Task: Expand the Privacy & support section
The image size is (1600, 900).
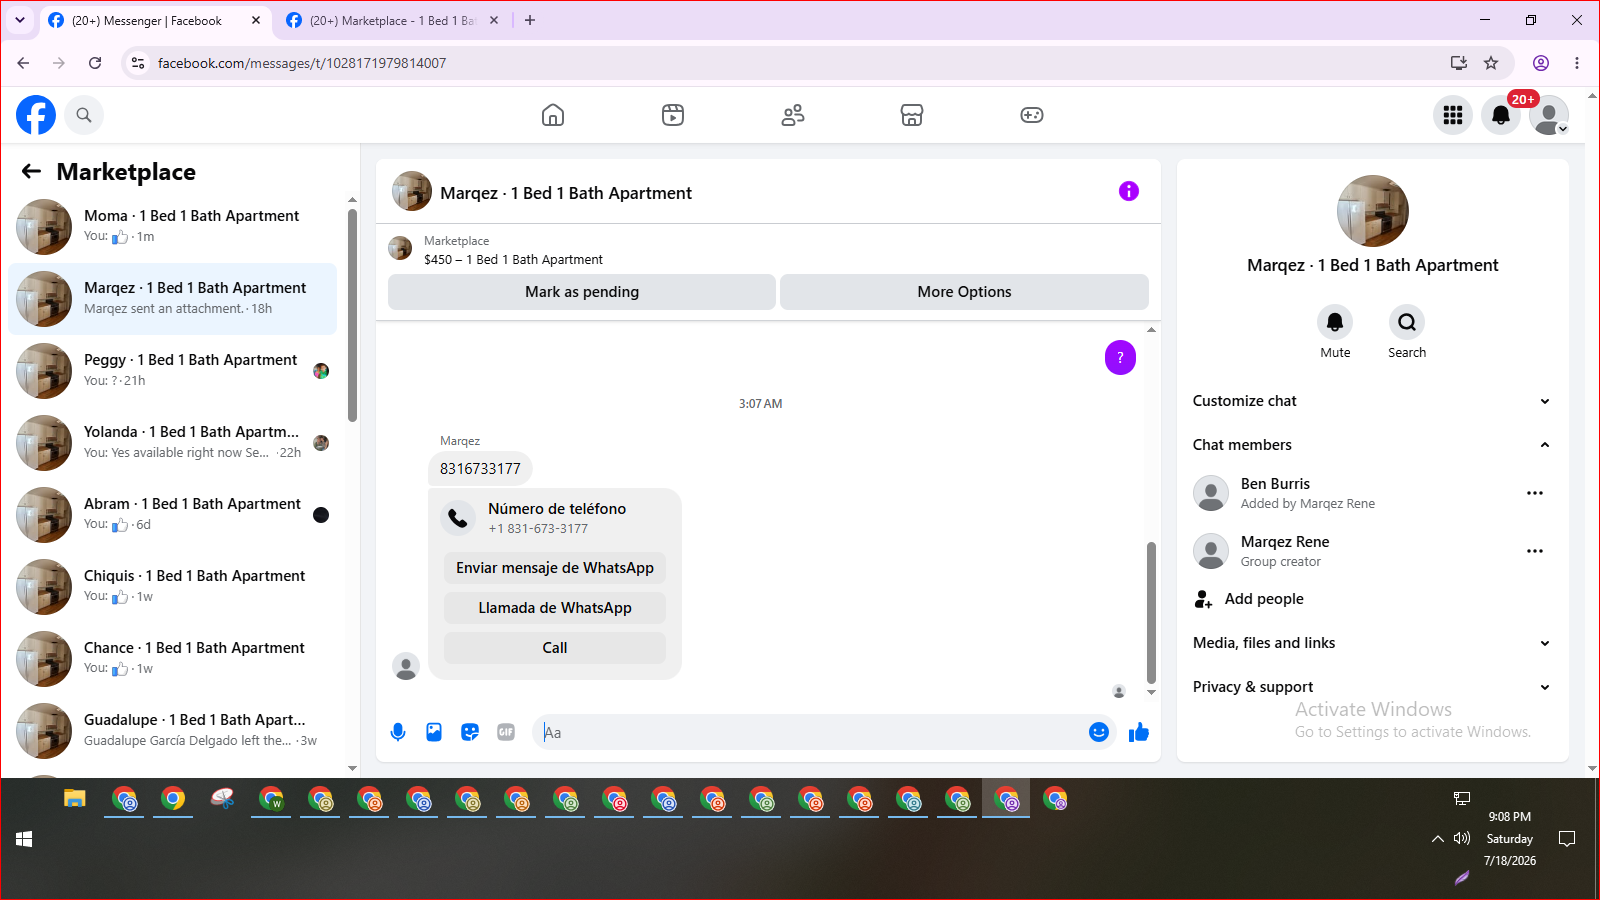Action: pyautogui.click(x=1372, y=687)
